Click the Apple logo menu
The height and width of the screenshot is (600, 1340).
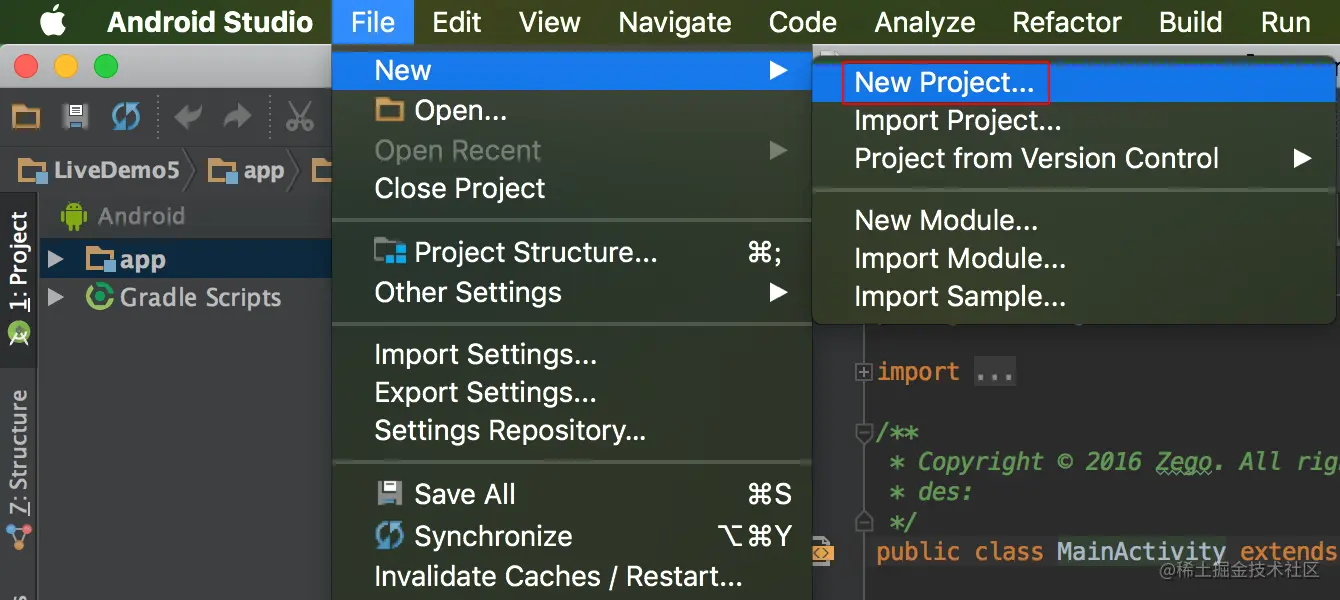[52, 21]
